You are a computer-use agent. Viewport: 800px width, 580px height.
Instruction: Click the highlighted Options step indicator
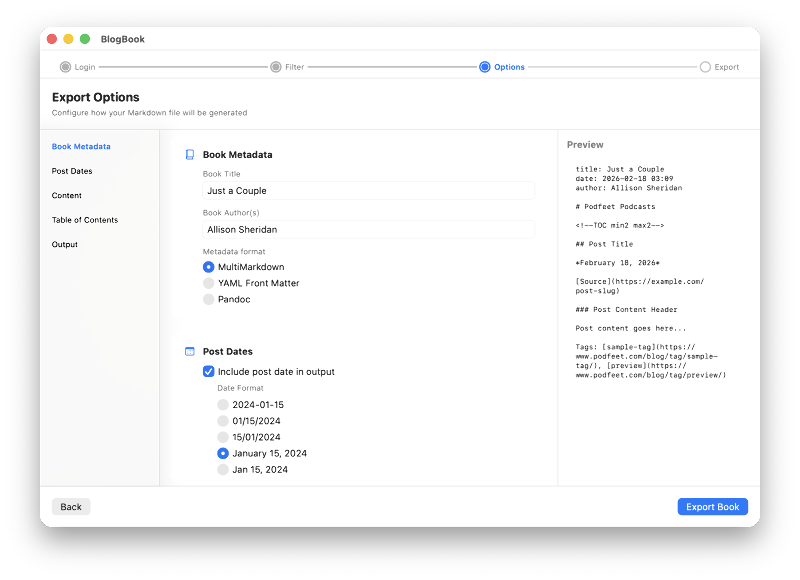(x=487, y=66)
